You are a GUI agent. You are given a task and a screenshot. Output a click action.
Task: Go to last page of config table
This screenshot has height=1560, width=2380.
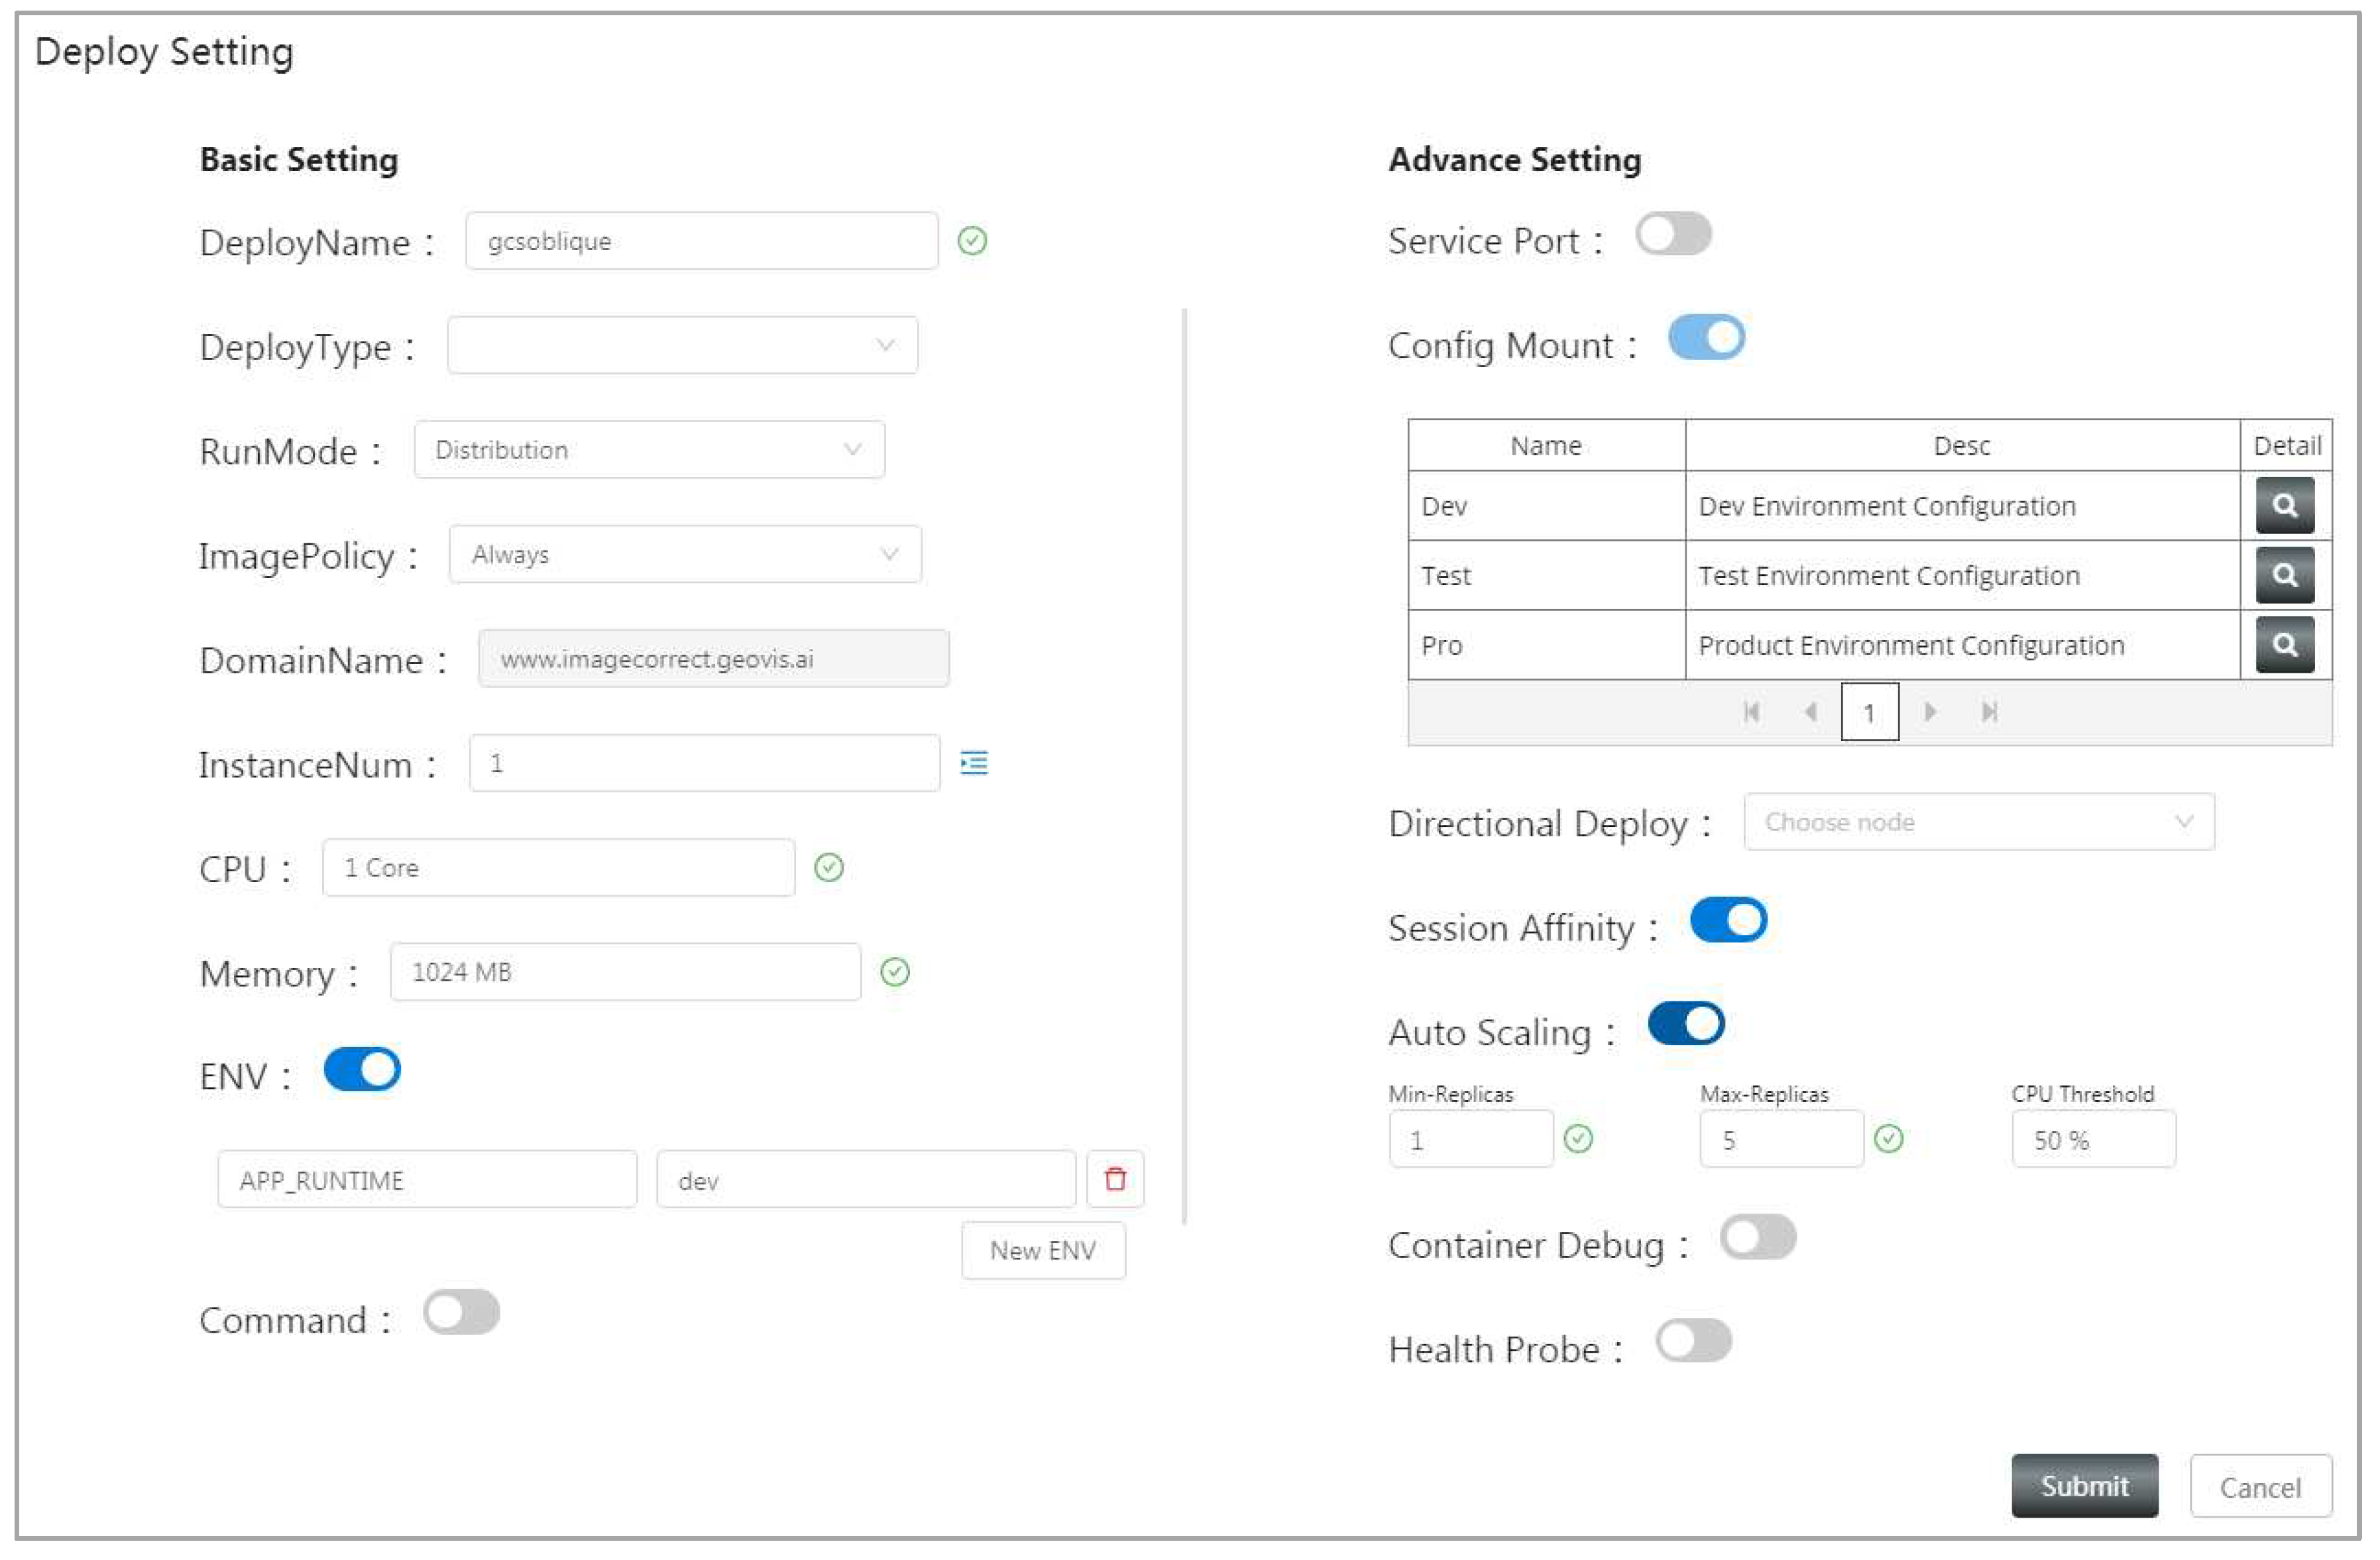[x=1989, y=712]
